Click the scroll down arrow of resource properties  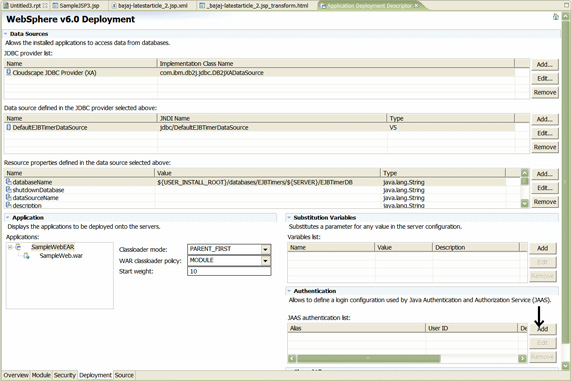tap(525, 203)
